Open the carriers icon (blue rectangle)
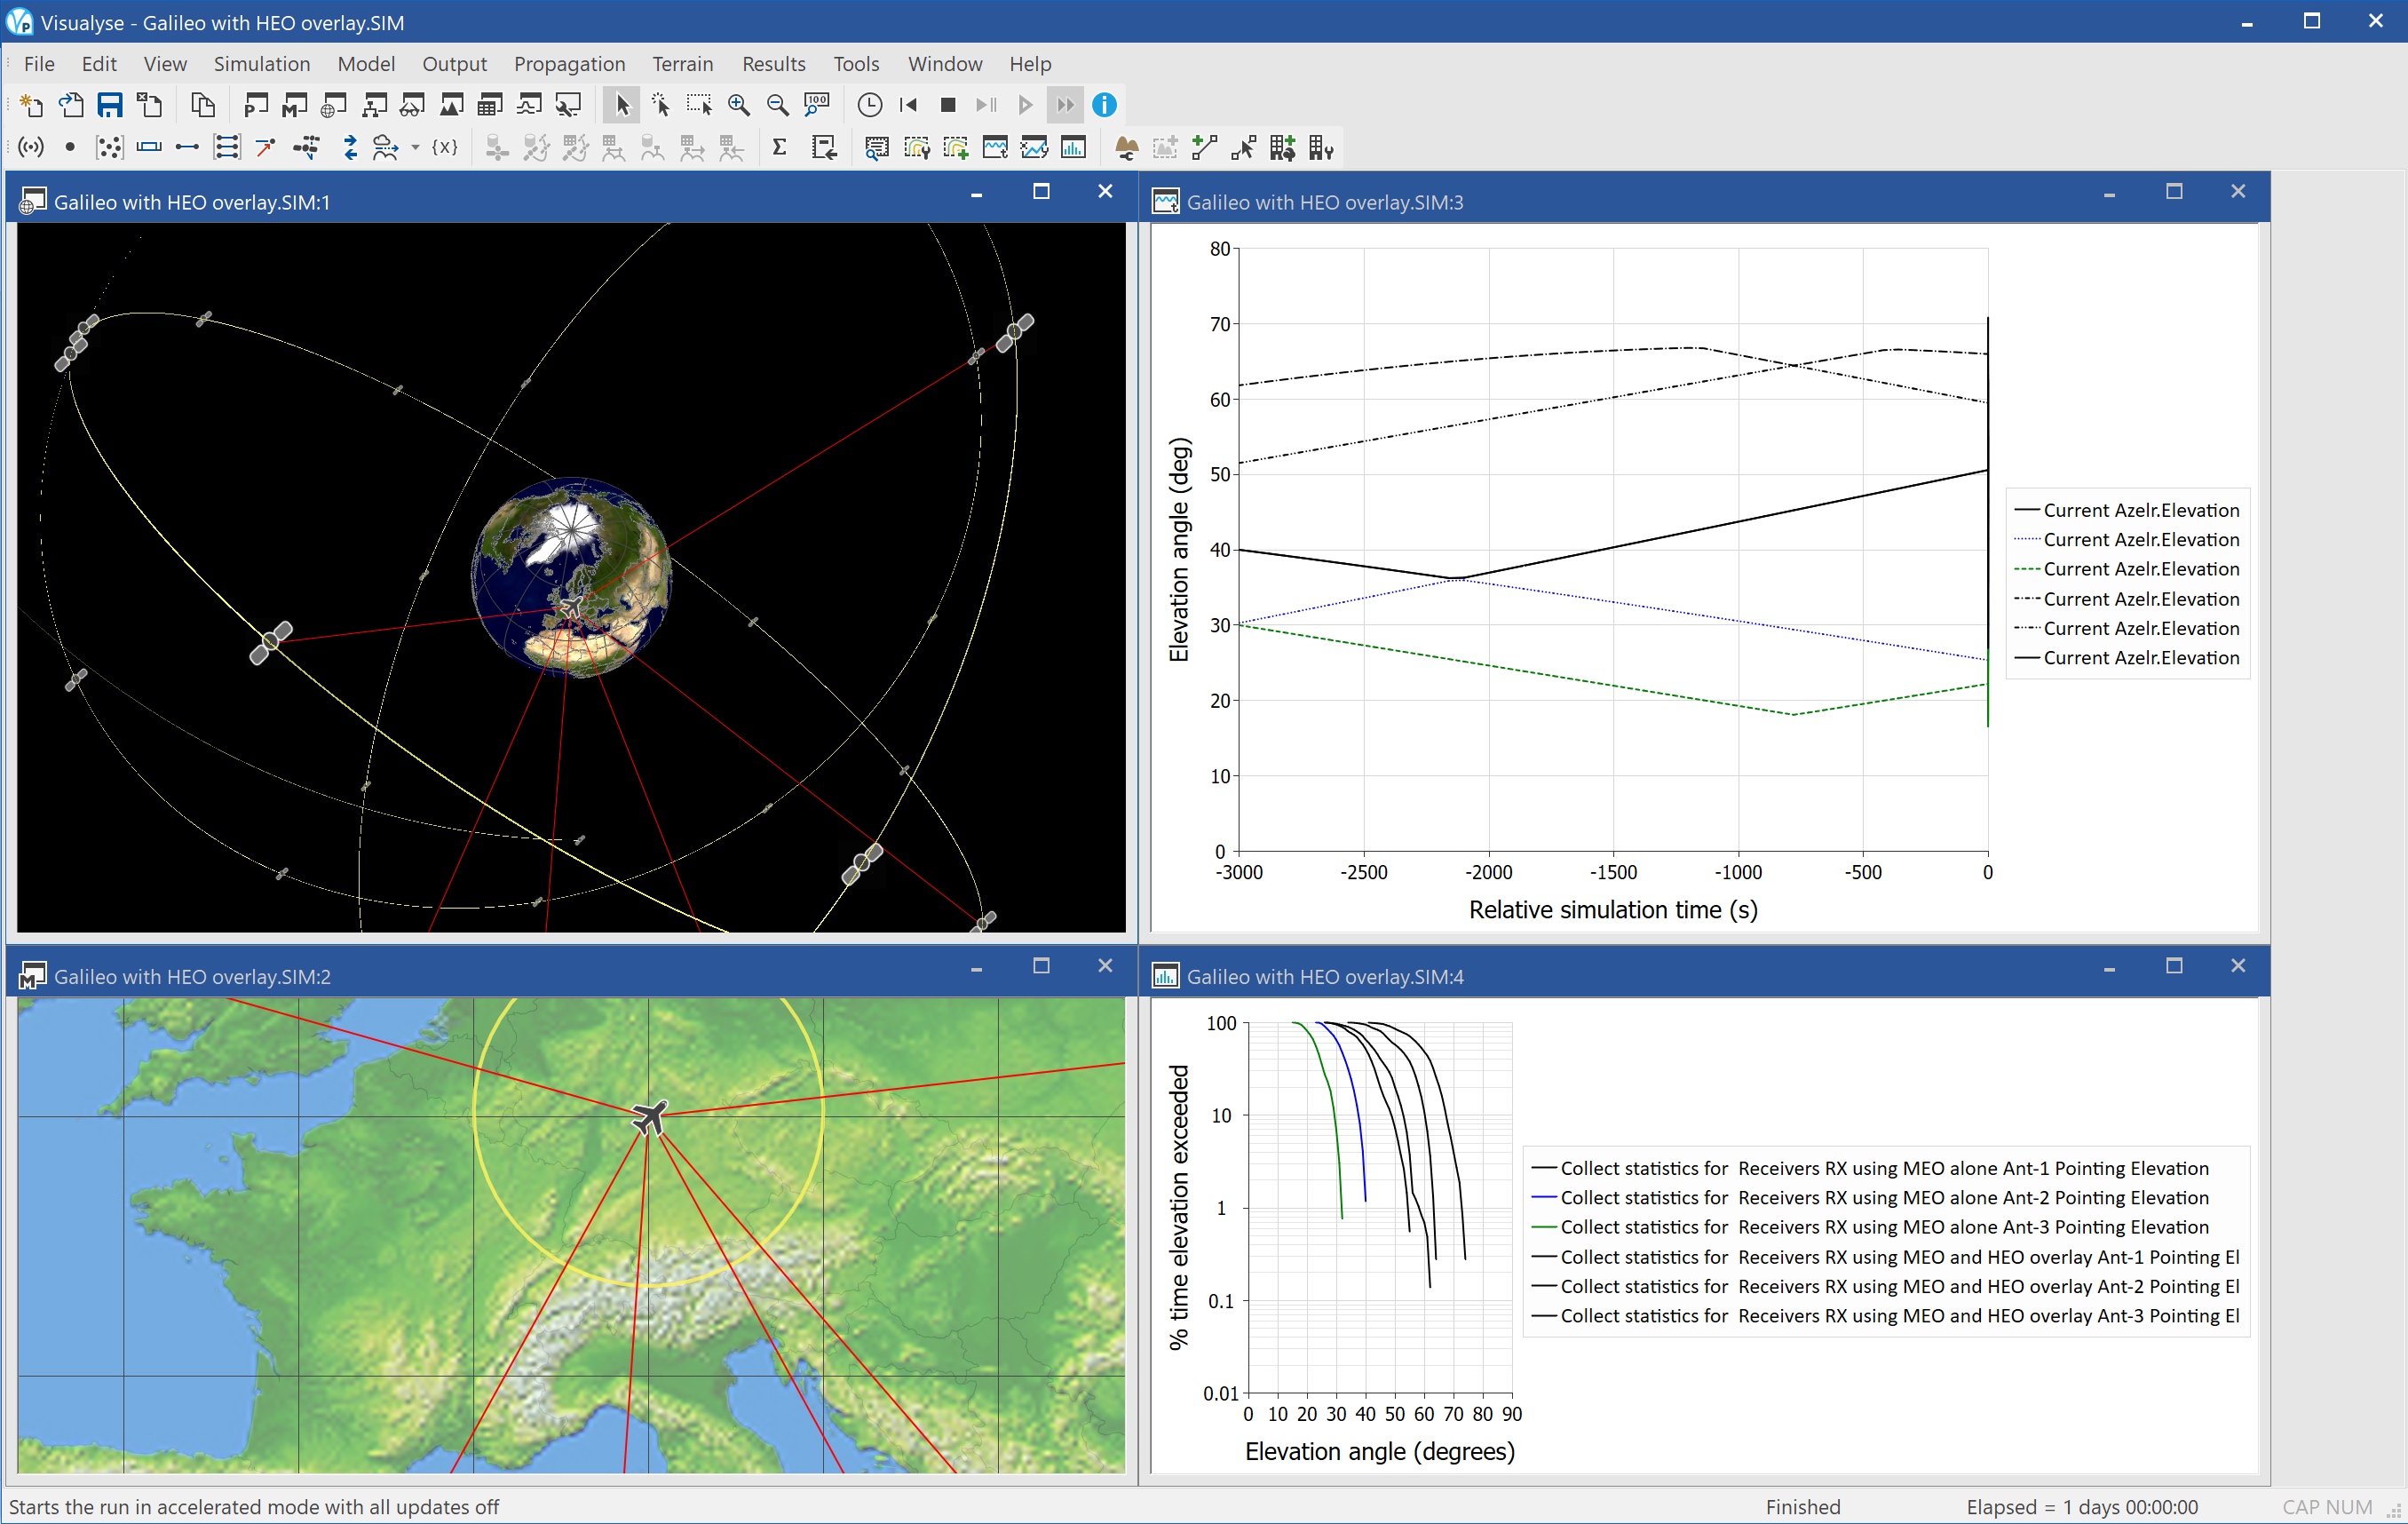This screenshot has height=1524, width=2408. click(149, 148)
